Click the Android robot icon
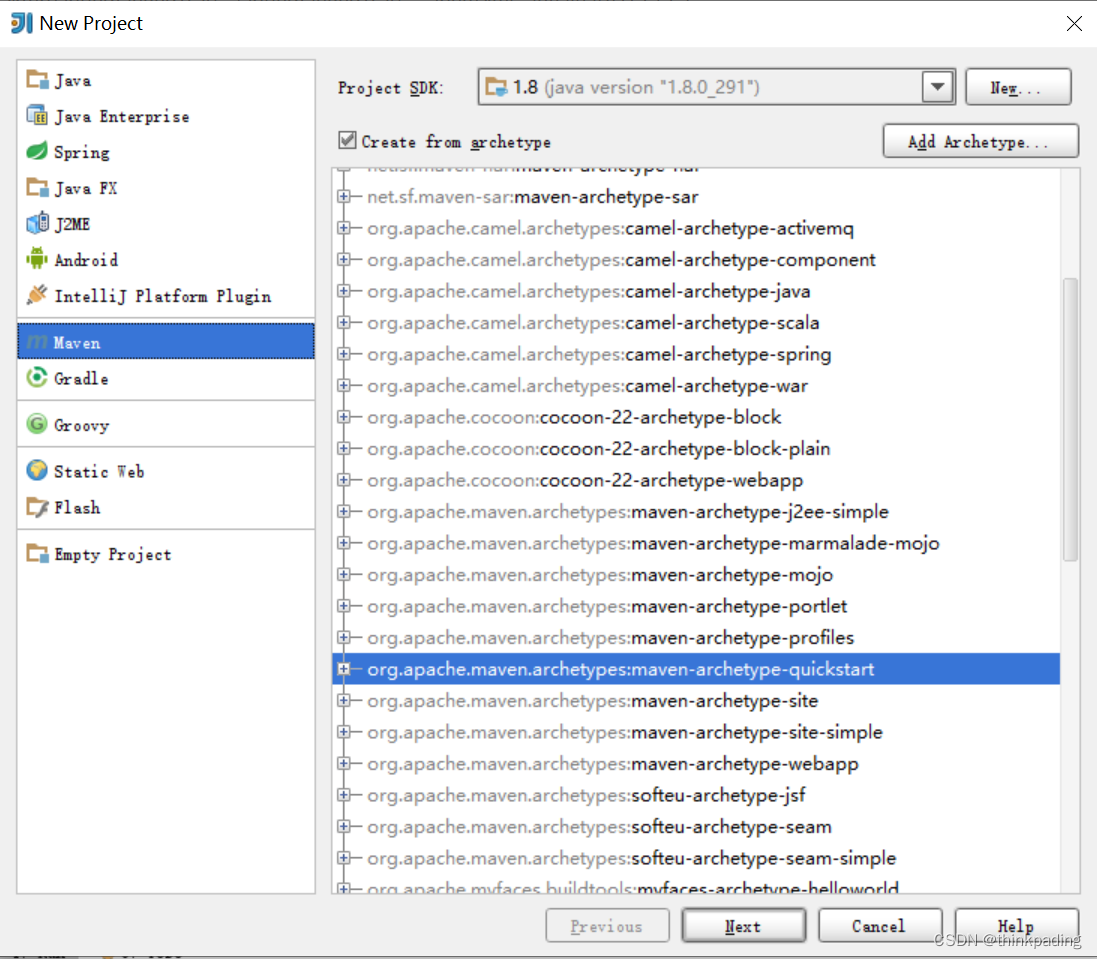Screen dimensions: 1097x959 point(37,259)
